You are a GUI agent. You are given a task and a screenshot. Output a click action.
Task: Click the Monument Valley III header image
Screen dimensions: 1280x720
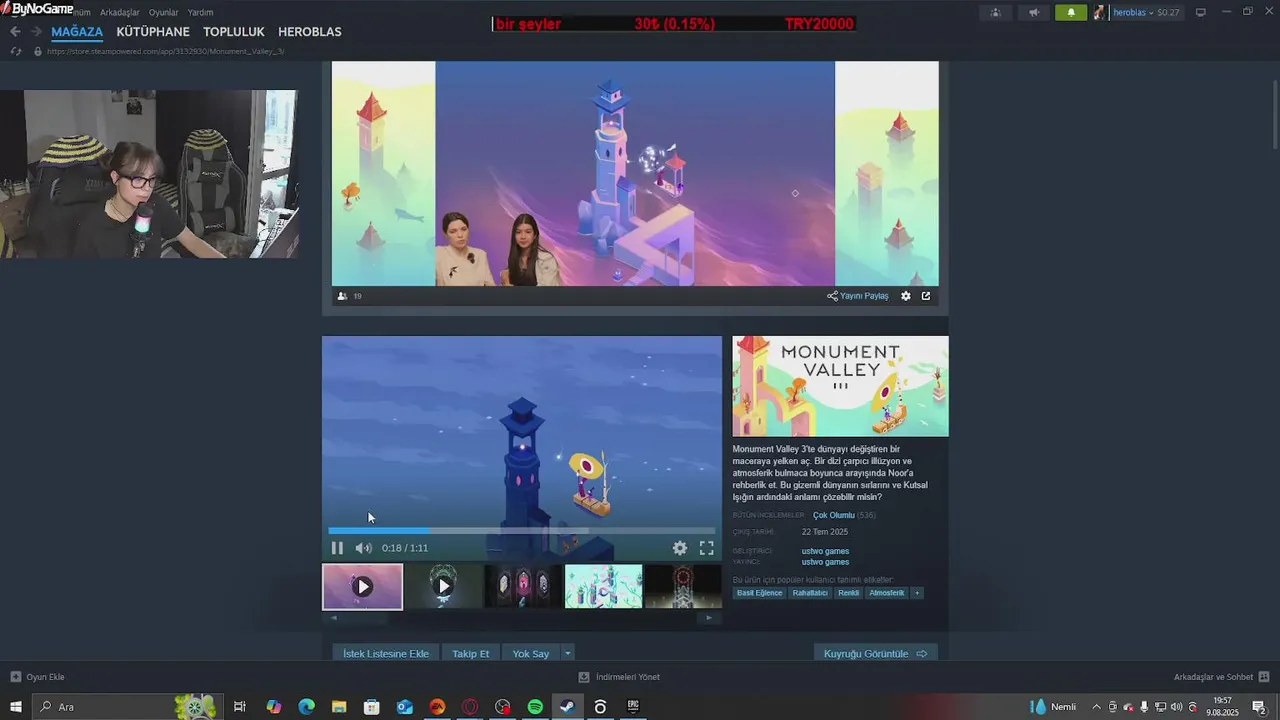pyautogui.click(x=840, y=386)
